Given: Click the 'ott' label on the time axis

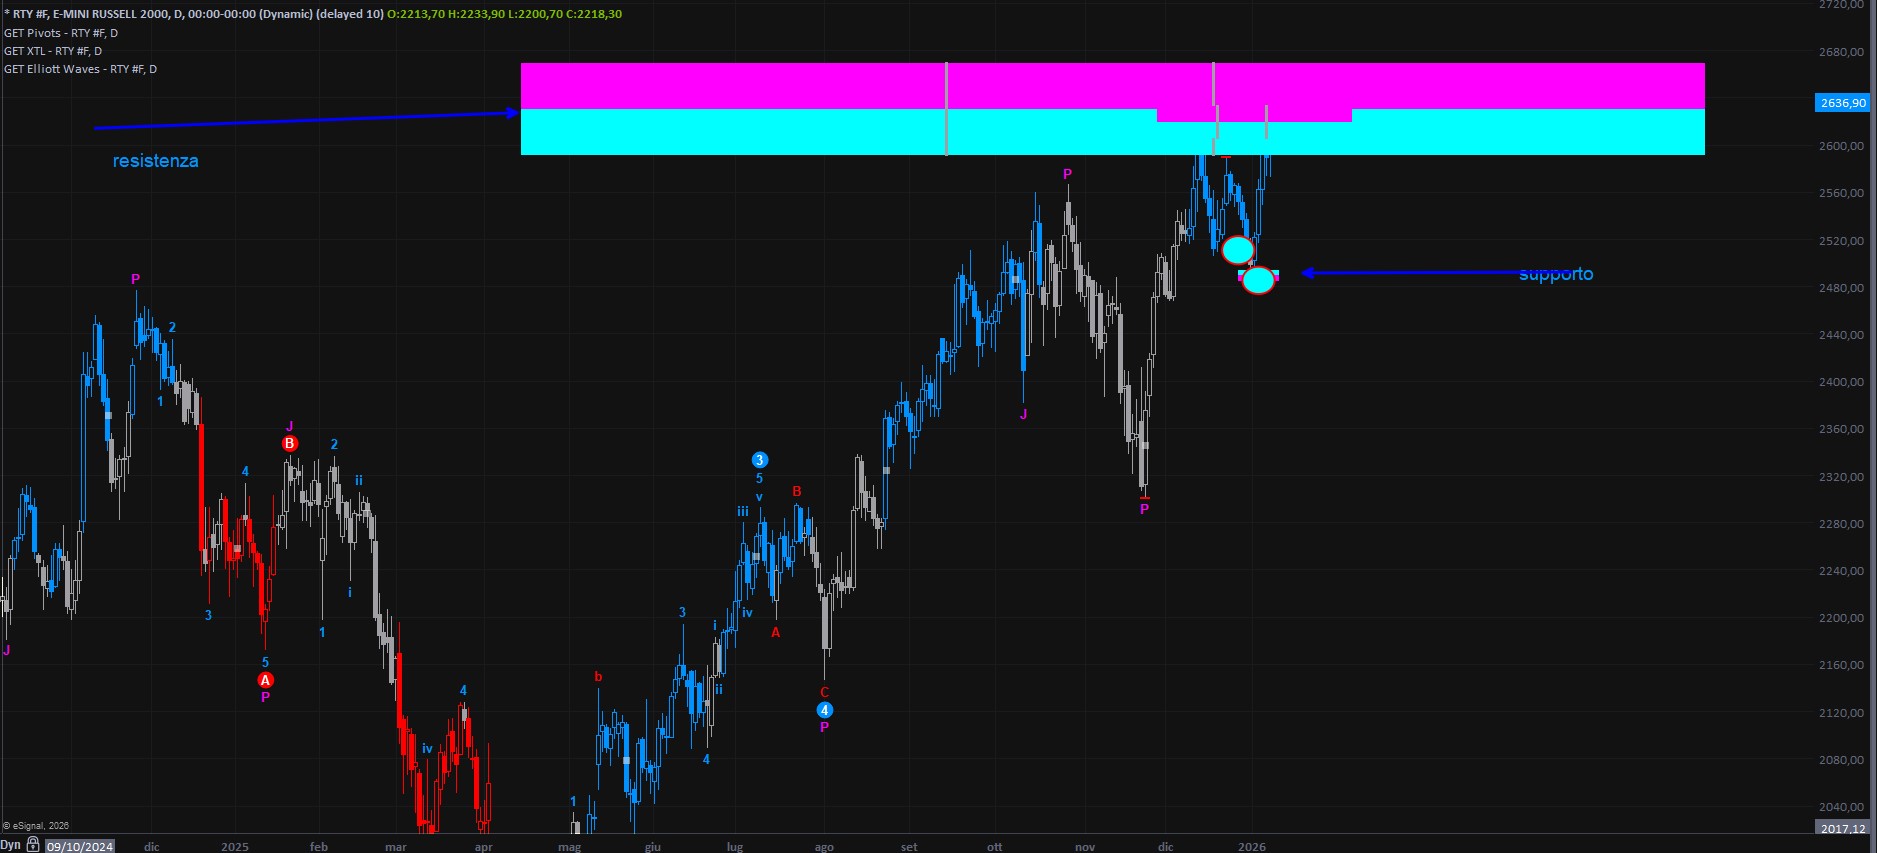Looking at the screenshot, I should tap(994, 847).
